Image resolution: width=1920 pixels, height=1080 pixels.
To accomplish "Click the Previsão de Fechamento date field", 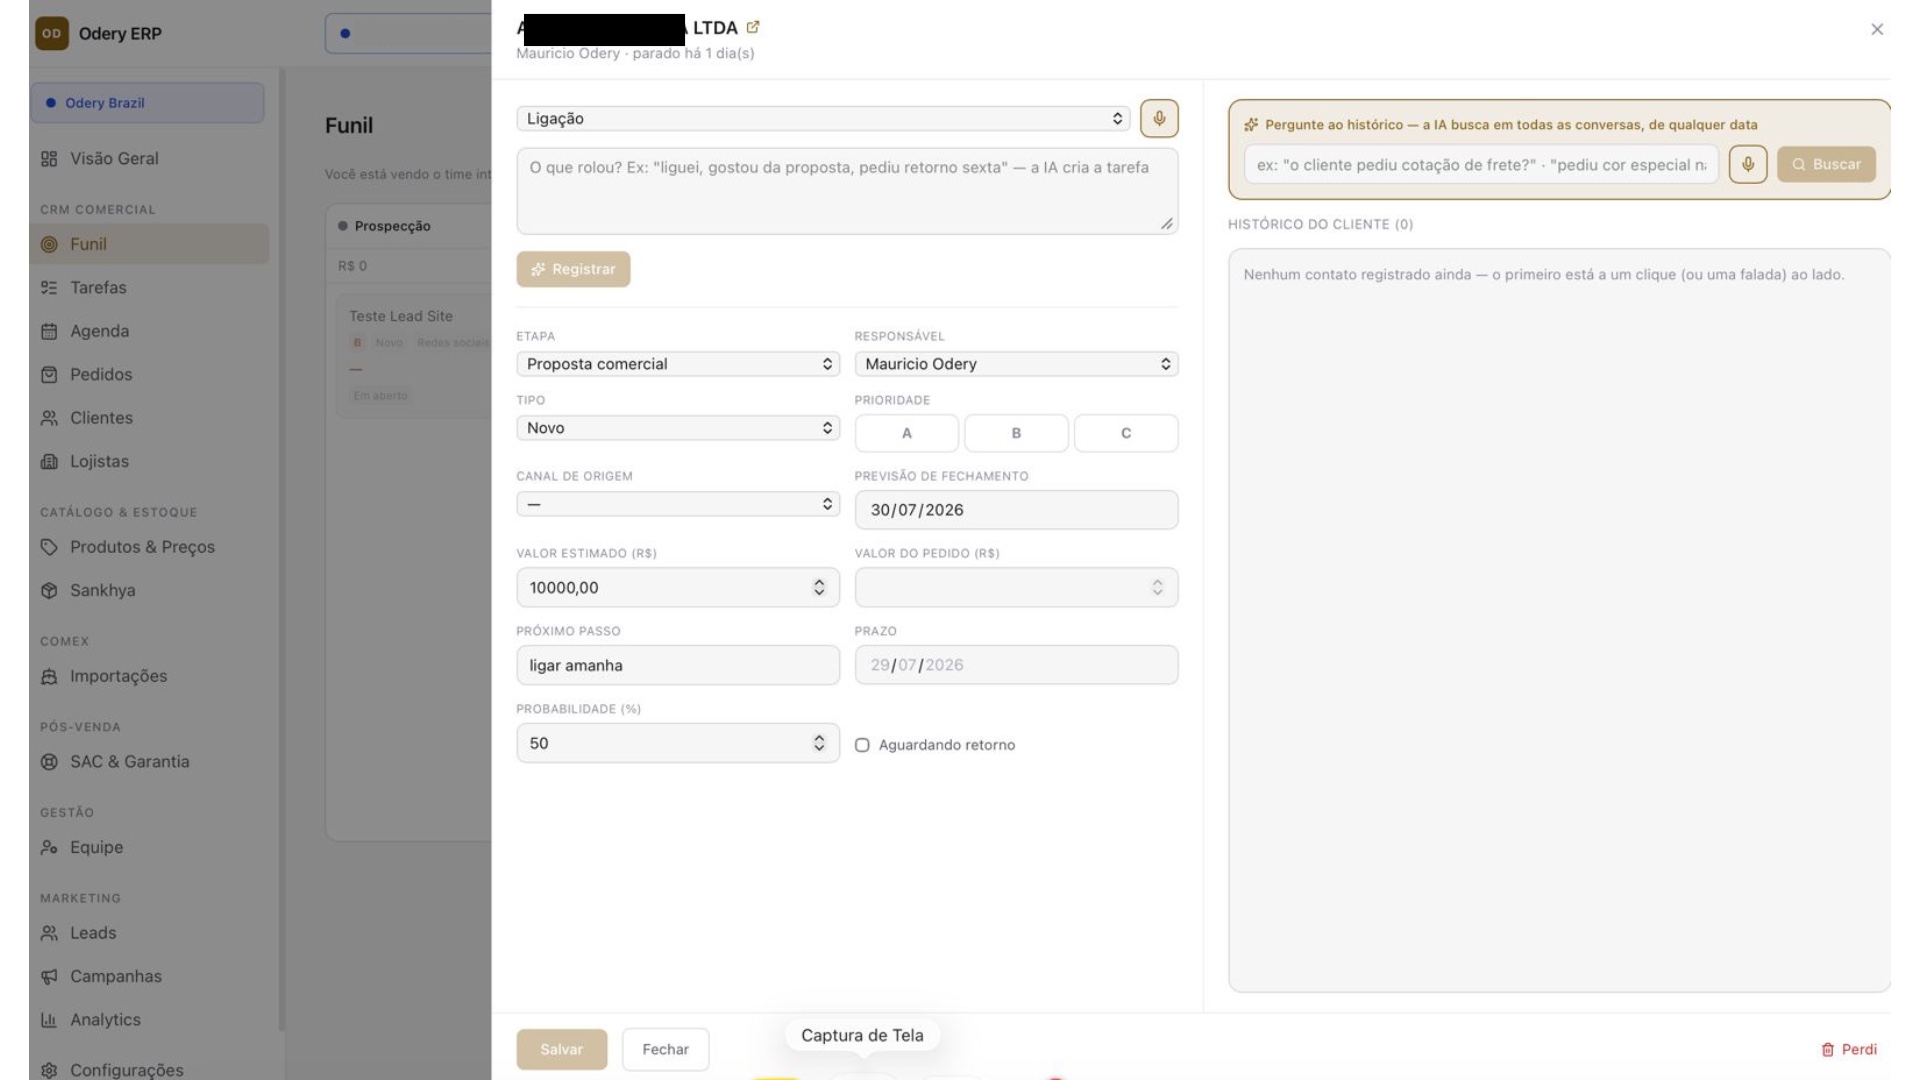I will (1016, 510).
